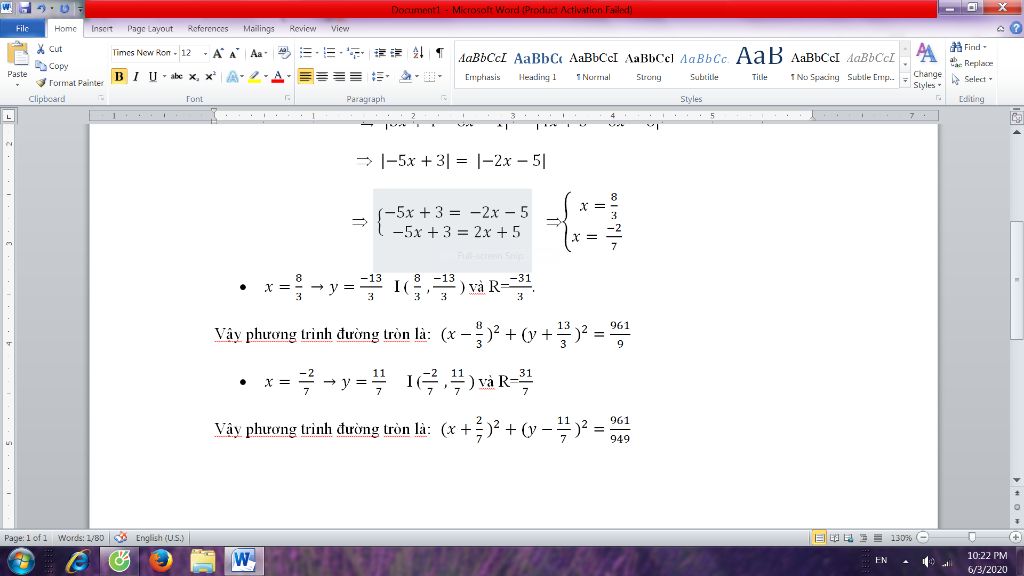Viewport: 1024px width, 576px height.
Task: Open Select dropdown in Editing
Action: 972,79
